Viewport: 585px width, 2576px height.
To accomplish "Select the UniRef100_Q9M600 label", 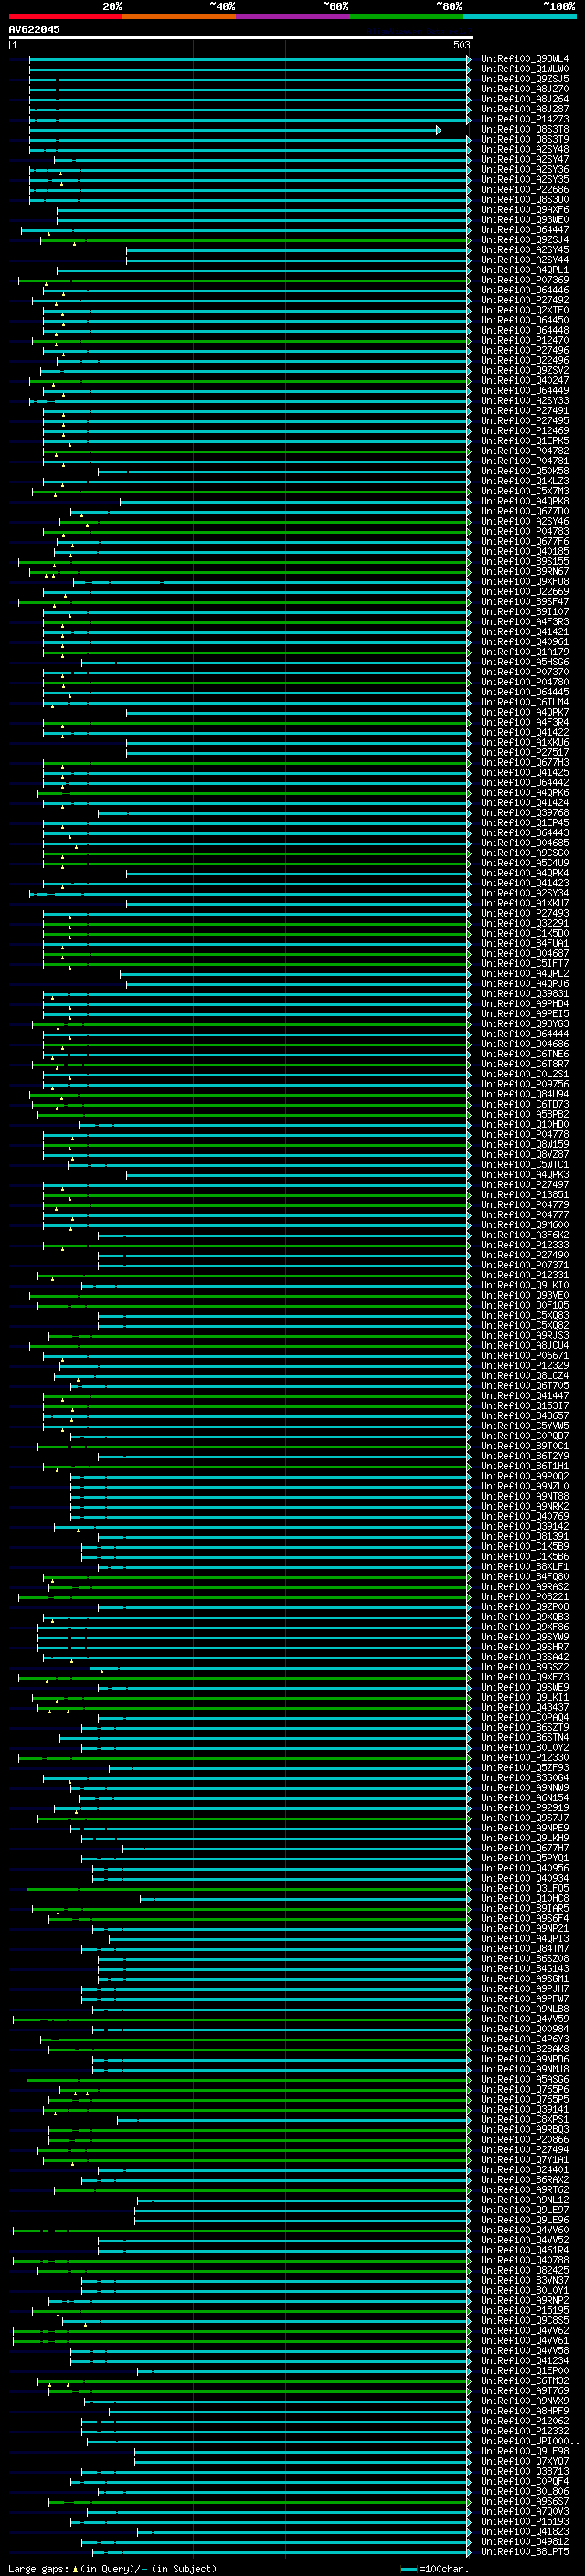I will click(524, 1225).
